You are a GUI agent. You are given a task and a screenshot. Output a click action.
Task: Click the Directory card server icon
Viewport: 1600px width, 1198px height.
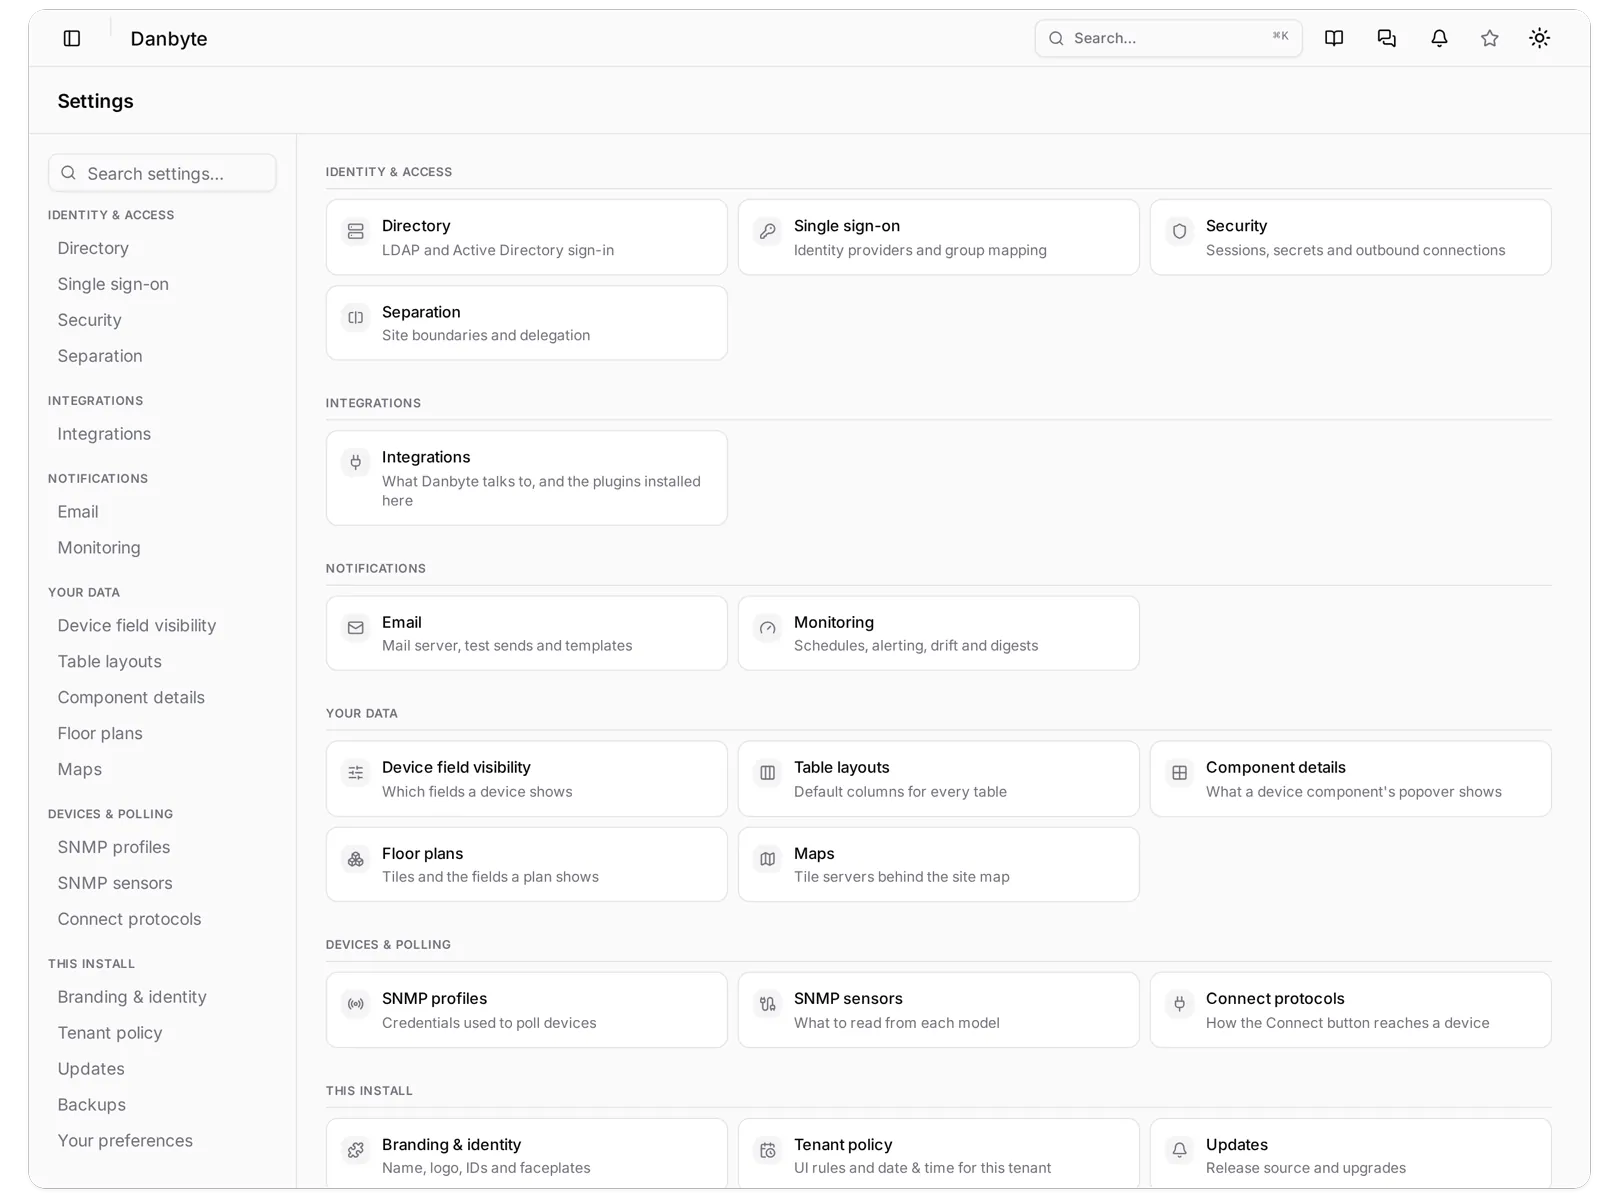356,232
